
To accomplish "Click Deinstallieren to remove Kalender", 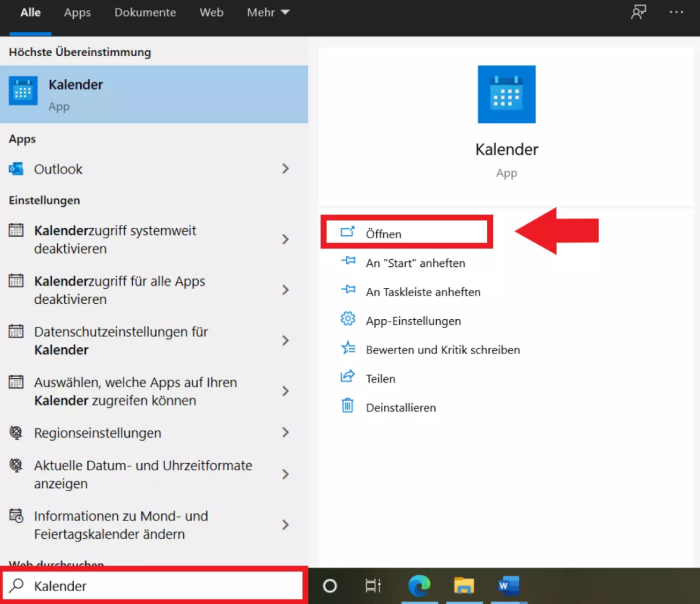I will click(x=400, y=408).
